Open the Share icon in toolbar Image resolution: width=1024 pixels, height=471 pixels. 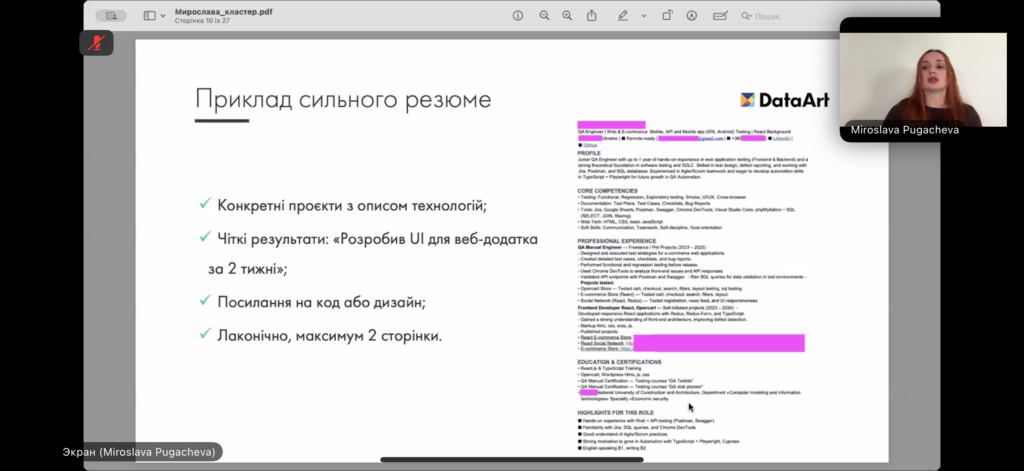point(592,16)
